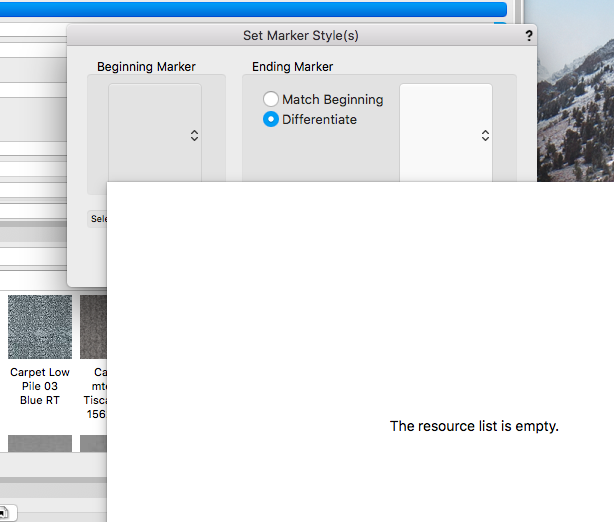Viewport: 614px width, 522px height.
Task: Select the gray texture thumbnail below Carpet Low Pile
Action: coord(40,444)
